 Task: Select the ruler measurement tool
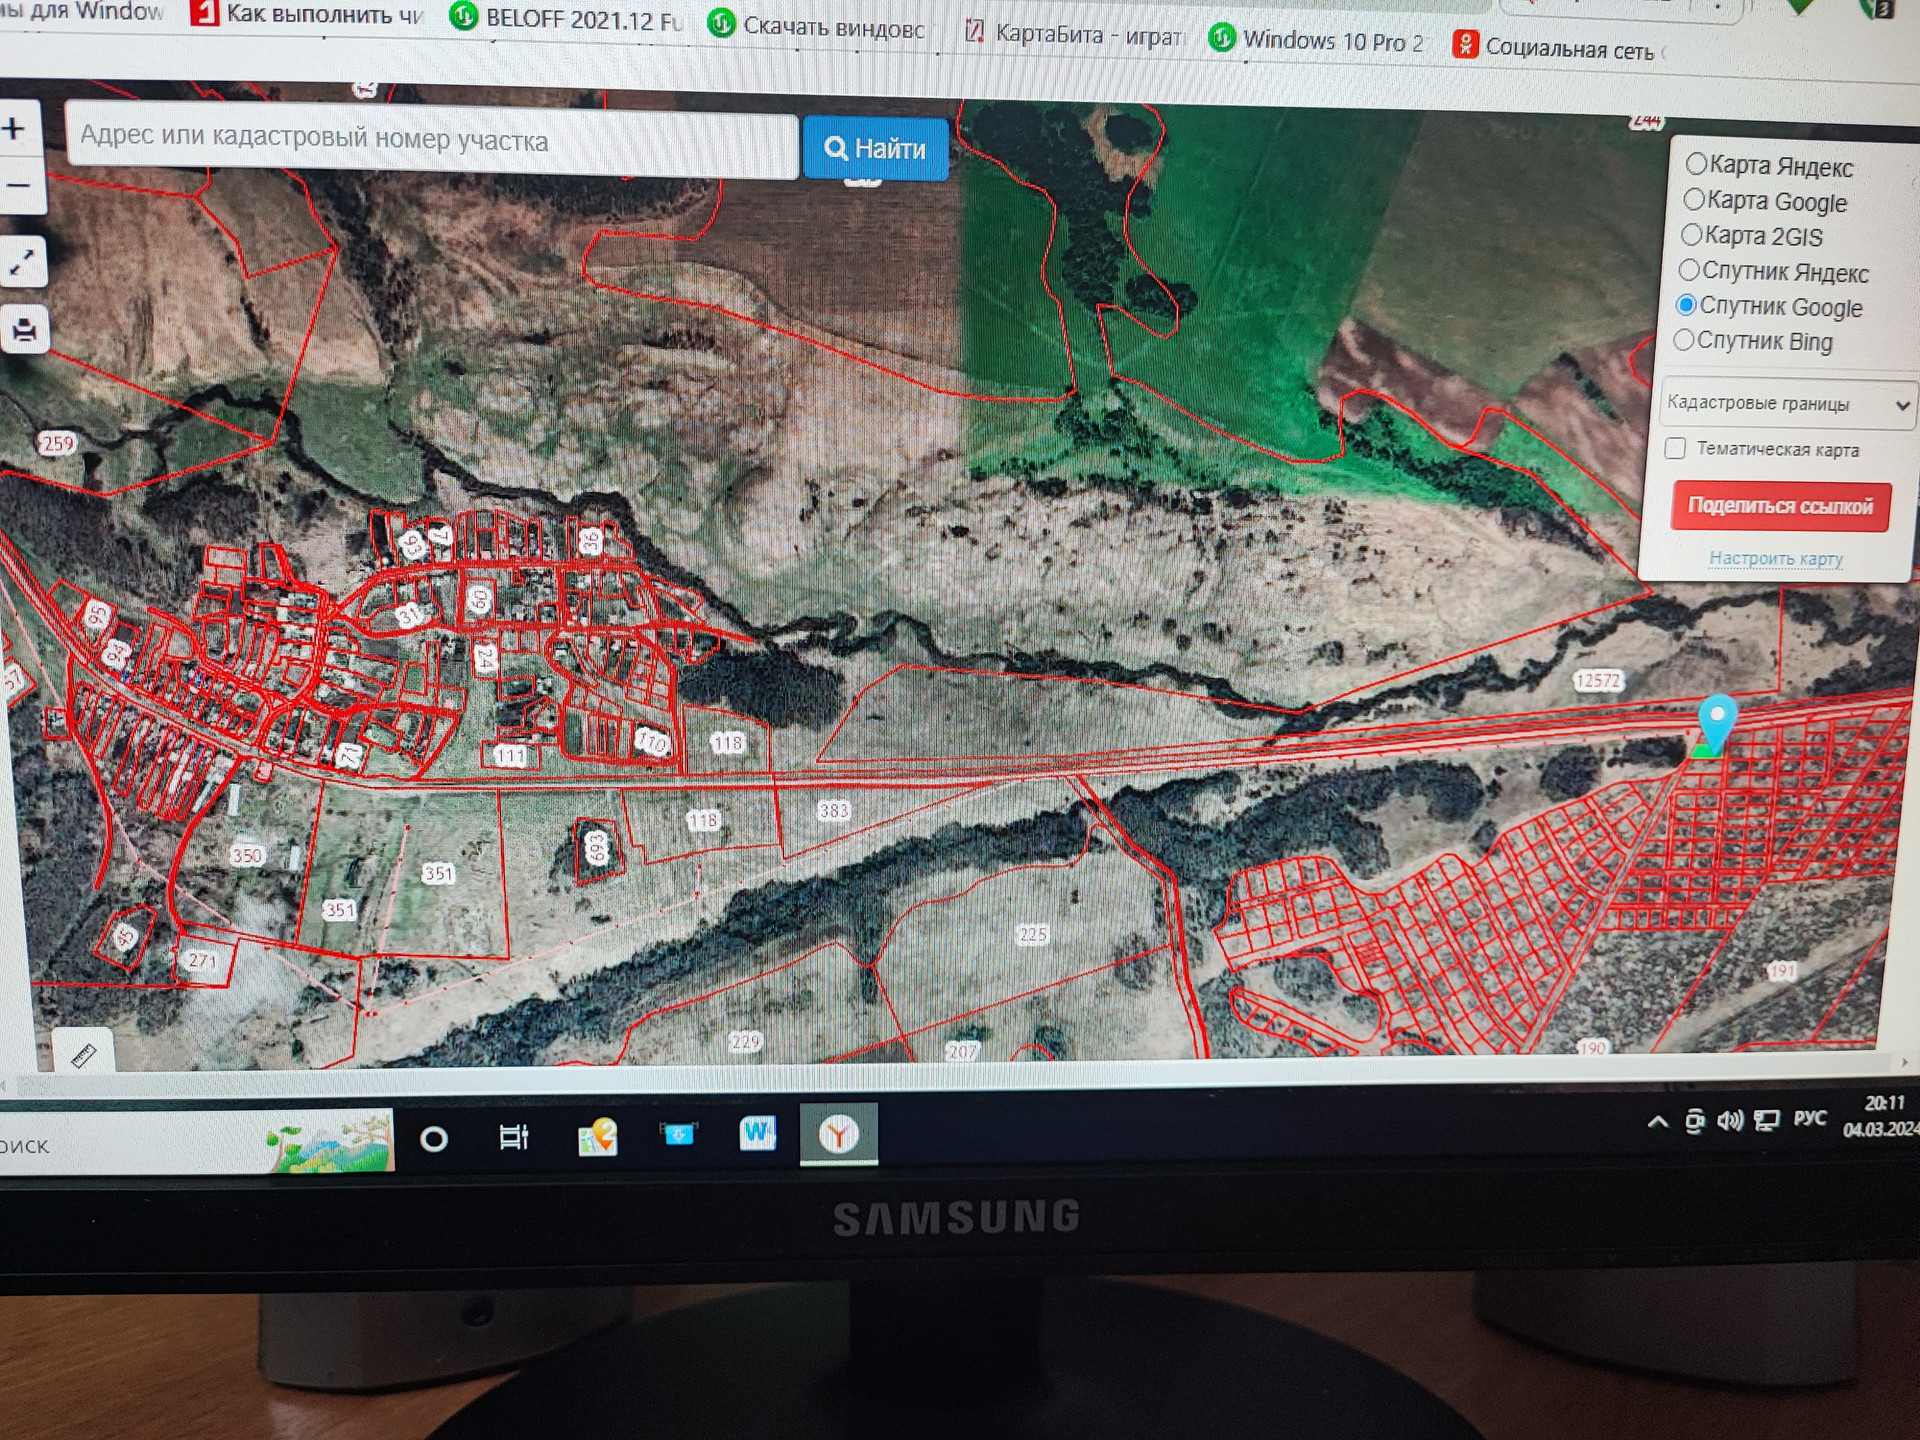tap(83, 1054)
